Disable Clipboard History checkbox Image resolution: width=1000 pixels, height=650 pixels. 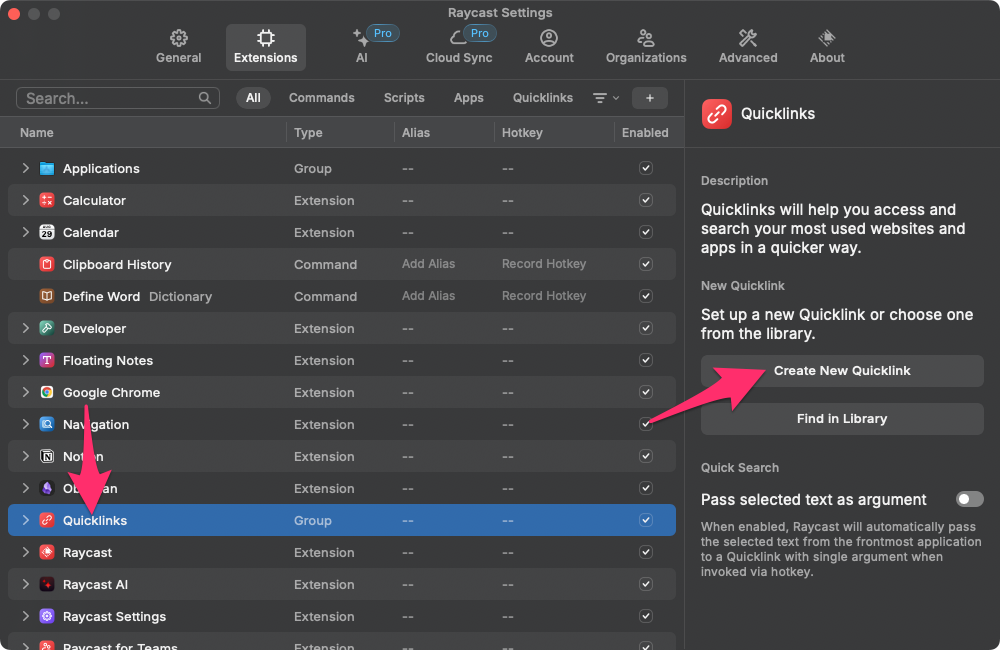[645, 264]
